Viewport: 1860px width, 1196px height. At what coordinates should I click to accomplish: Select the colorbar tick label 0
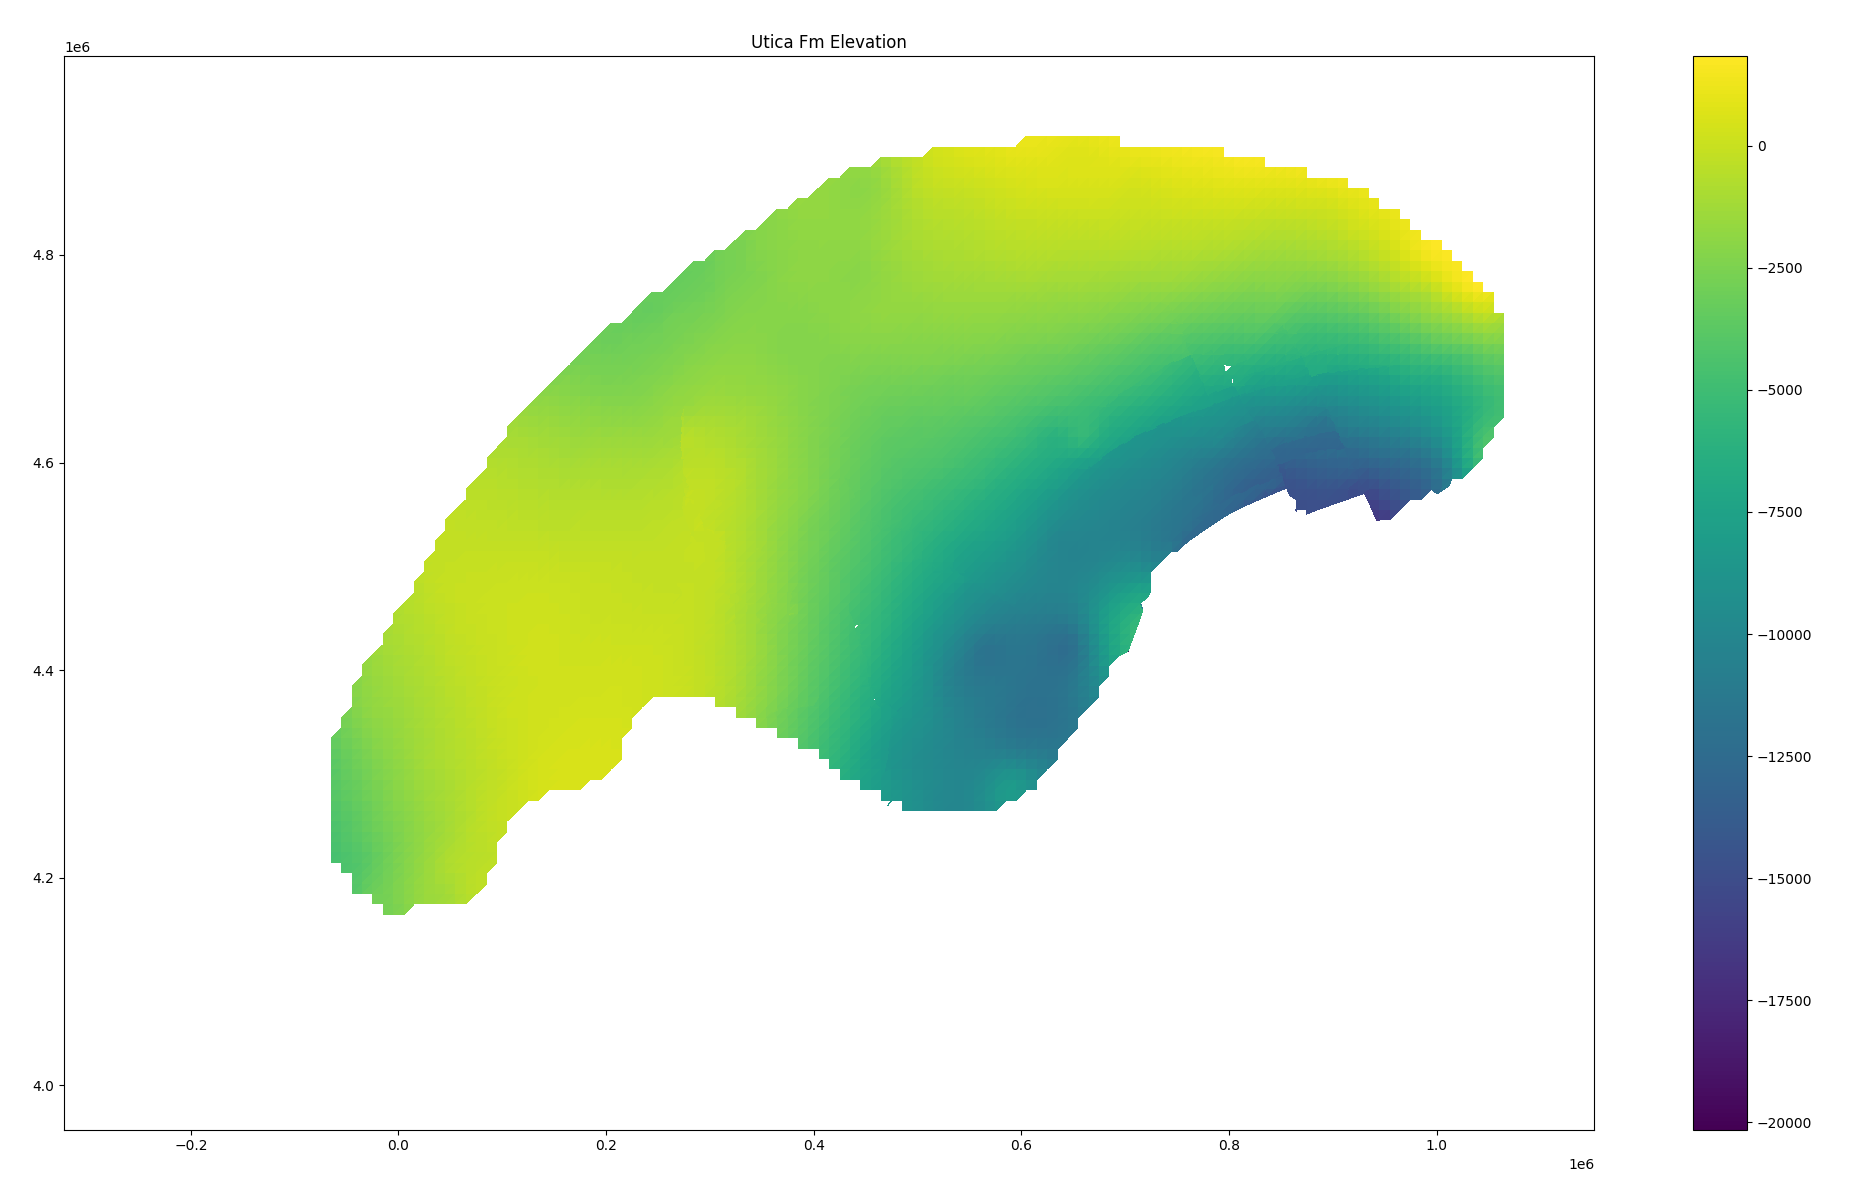(1762, 146)
